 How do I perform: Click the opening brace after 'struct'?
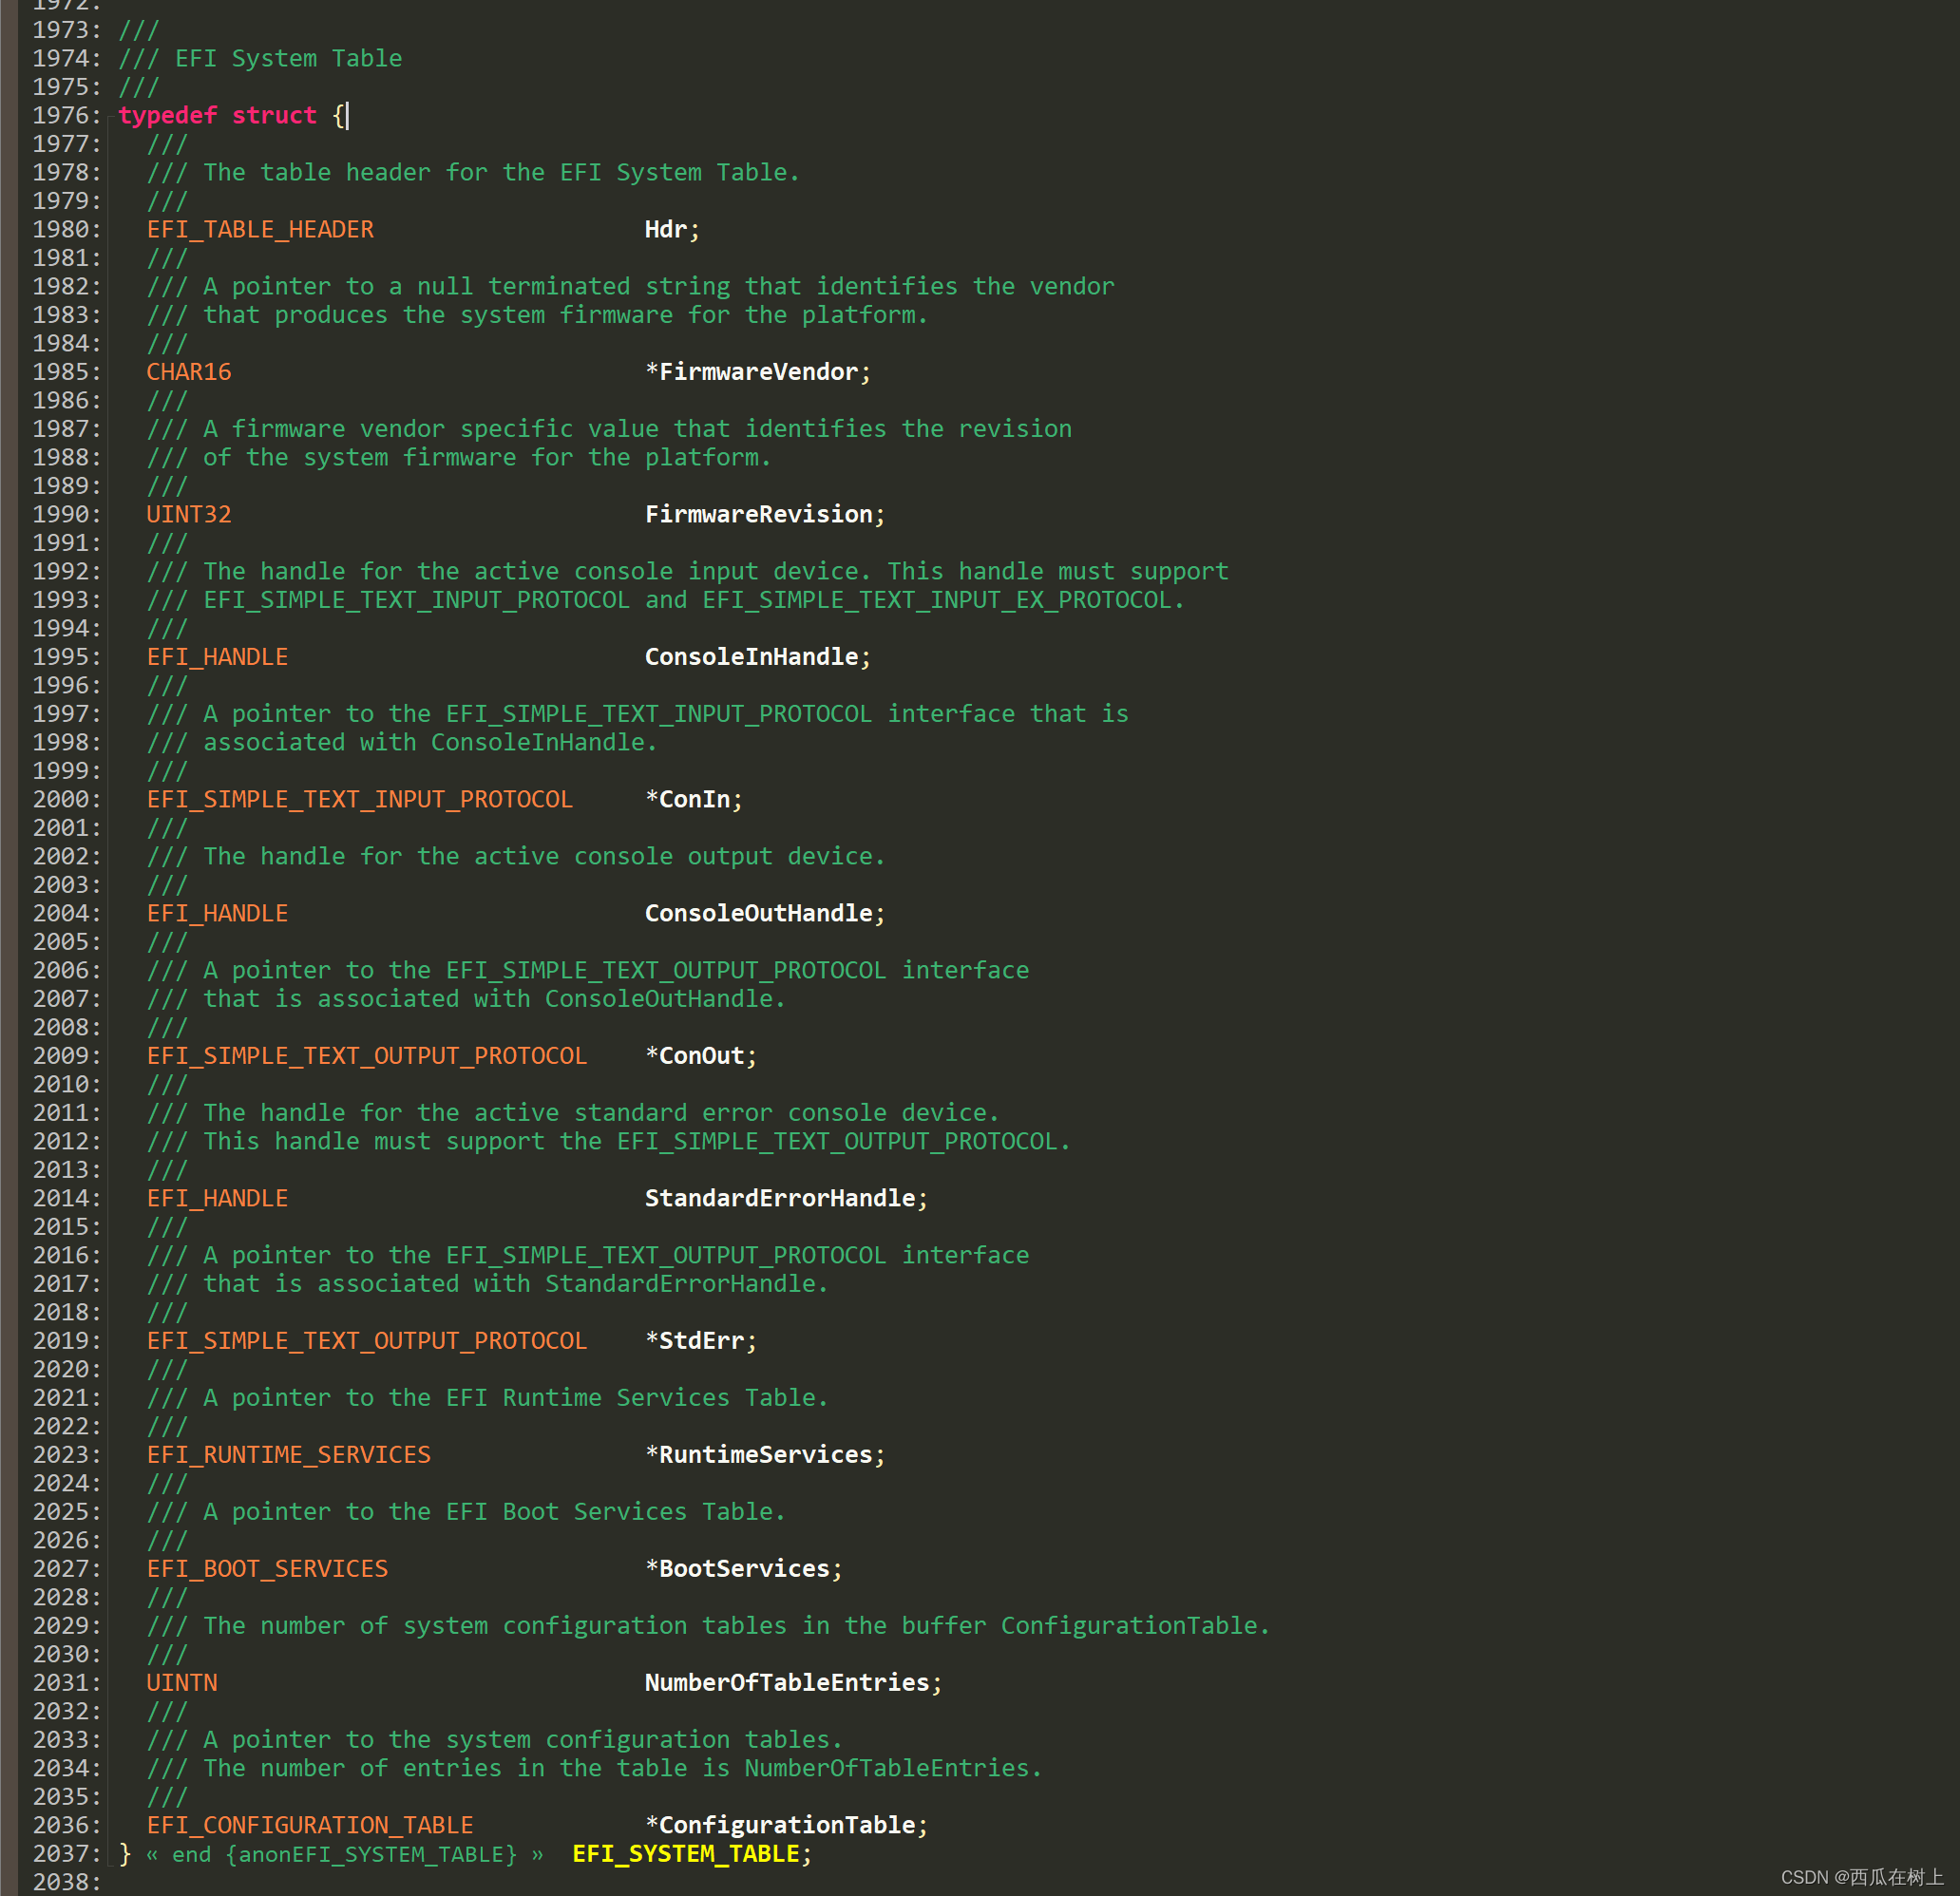tap(339, 116)
